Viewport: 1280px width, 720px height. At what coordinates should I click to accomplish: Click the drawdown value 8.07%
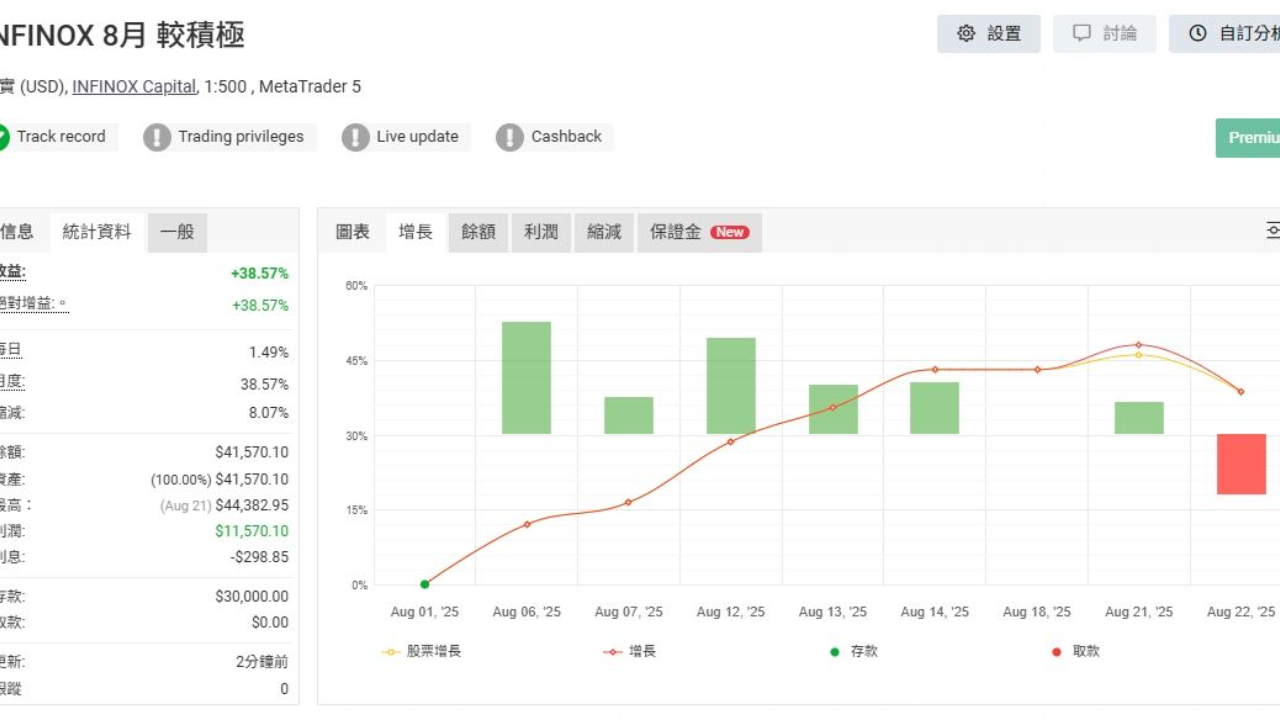tap(269, 412)
